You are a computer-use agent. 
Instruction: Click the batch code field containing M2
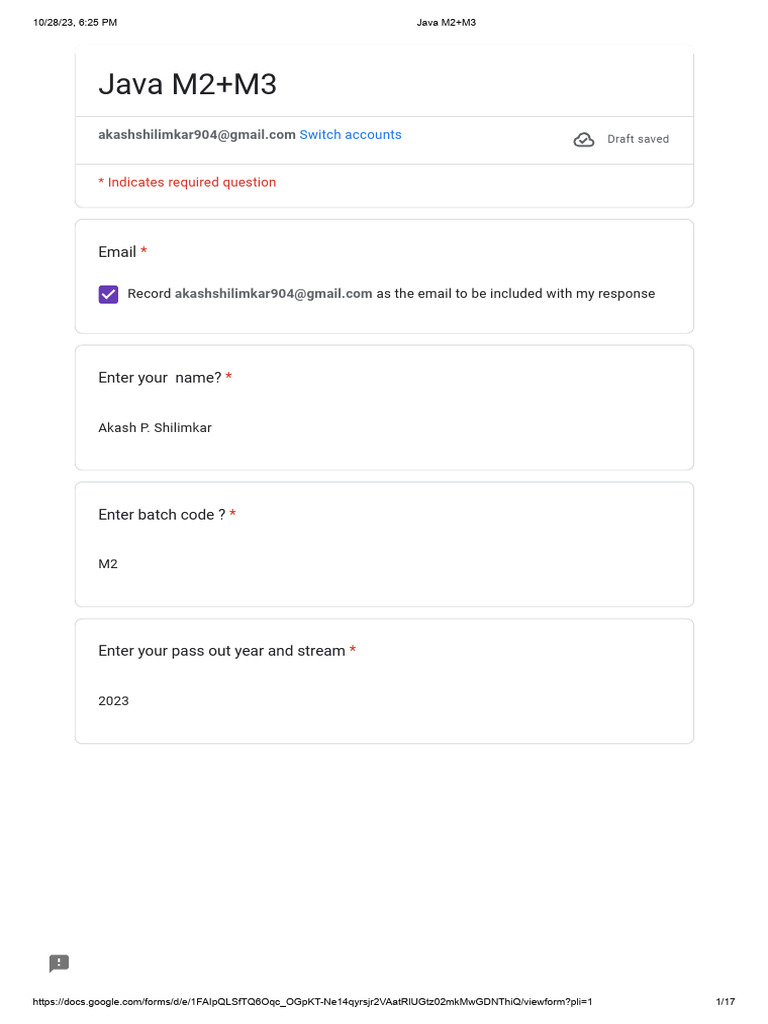tap(108, 564)
